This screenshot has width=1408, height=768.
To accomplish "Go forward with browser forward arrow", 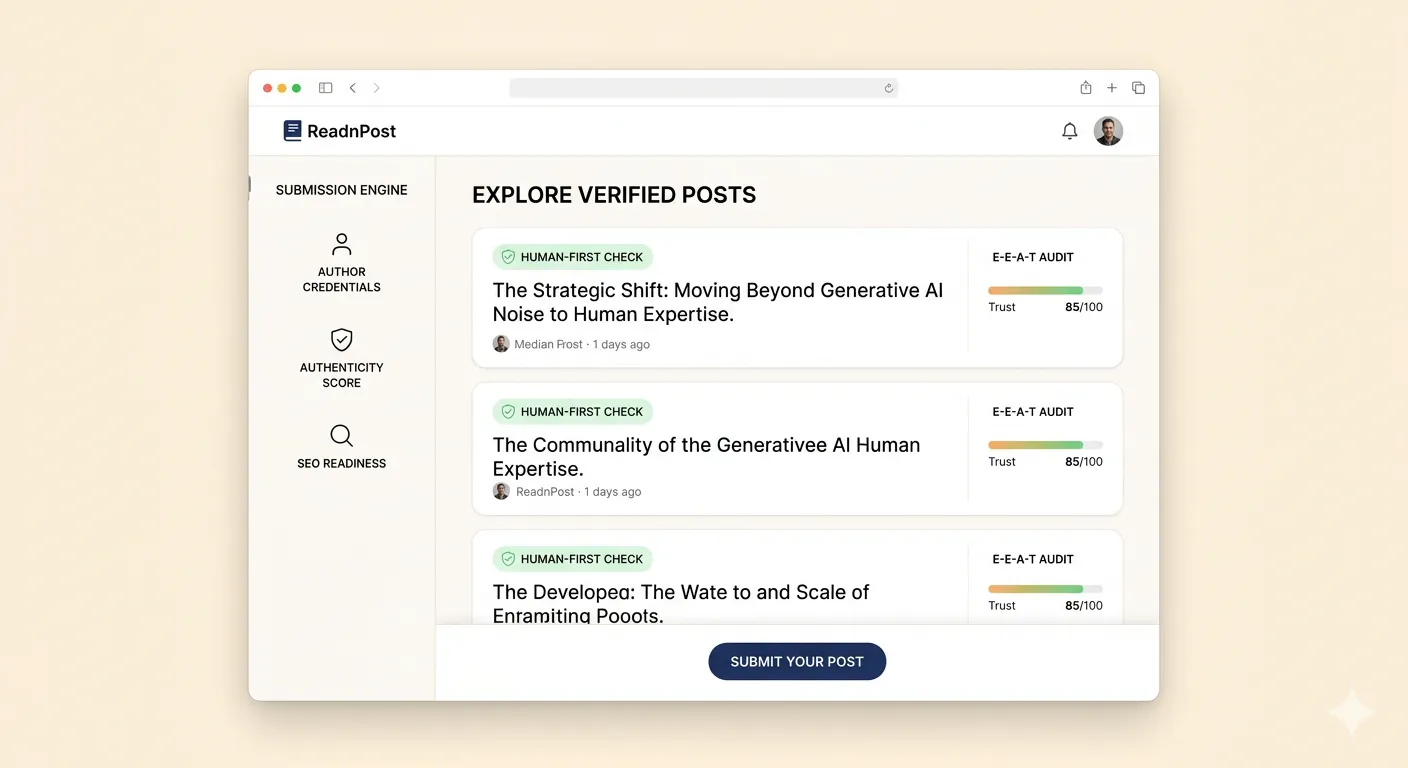I will coord(377,88).
